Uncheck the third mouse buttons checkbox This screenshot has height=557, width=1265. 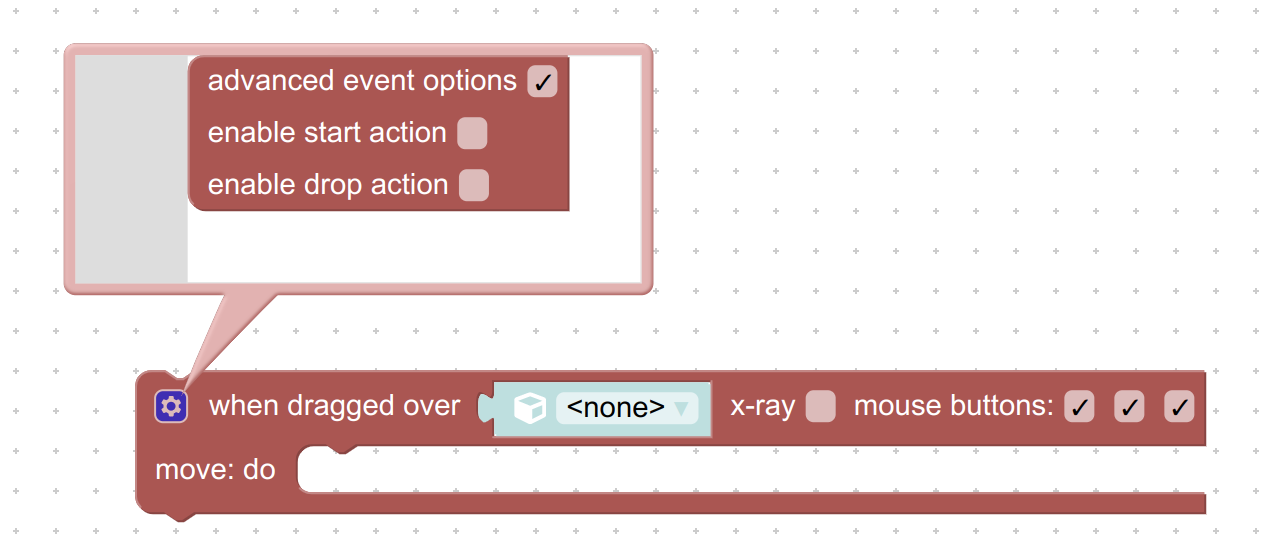click(x=1179, y=407)
